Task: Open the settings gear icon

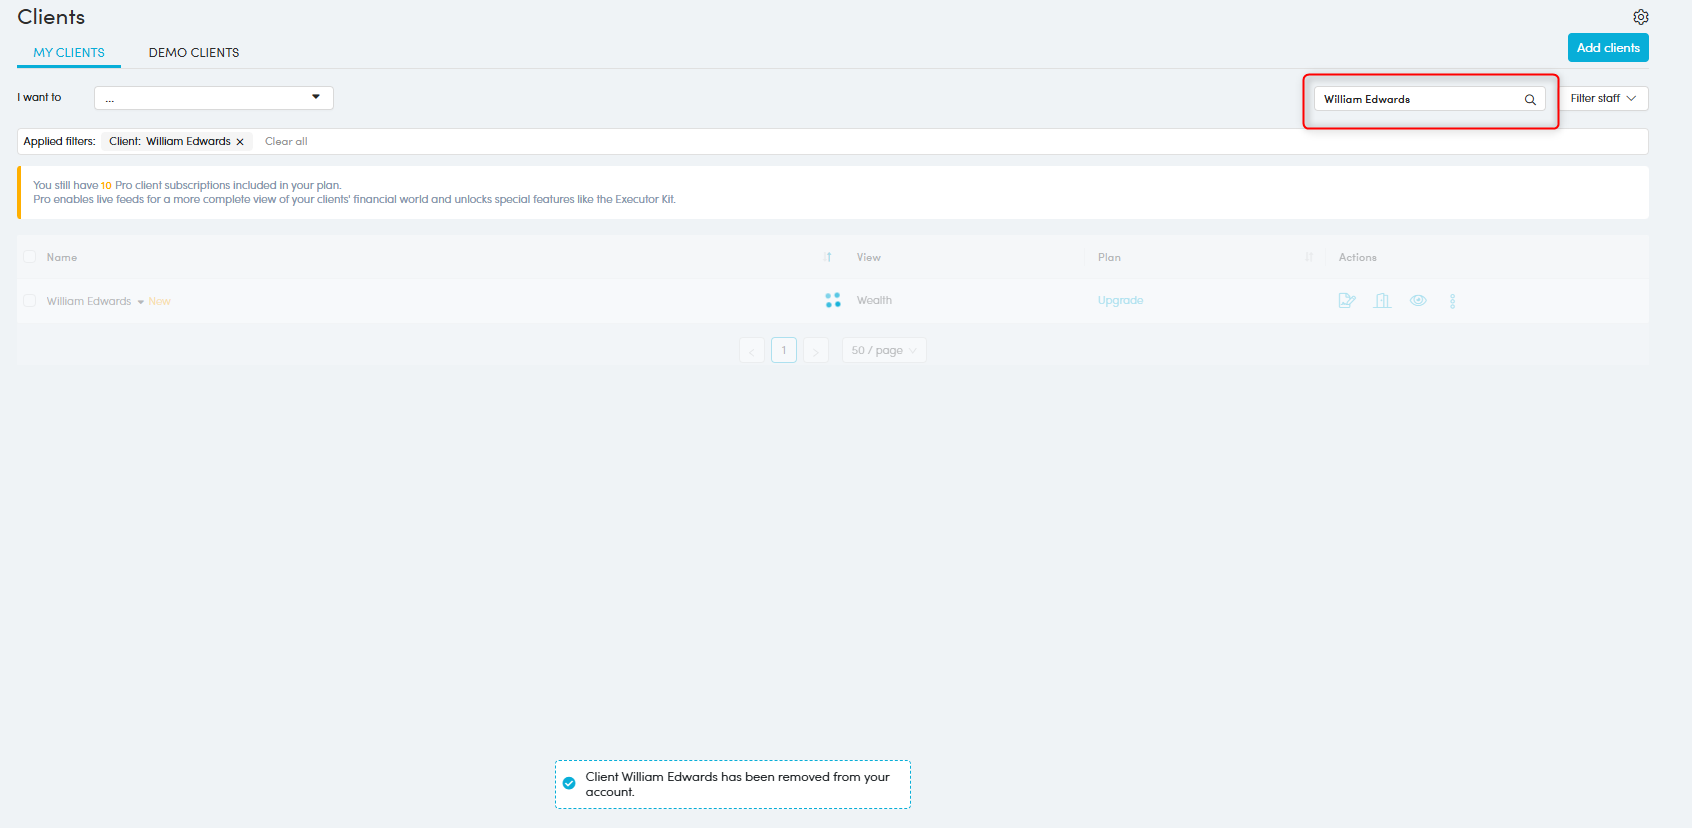Action: click(1640, 17)
